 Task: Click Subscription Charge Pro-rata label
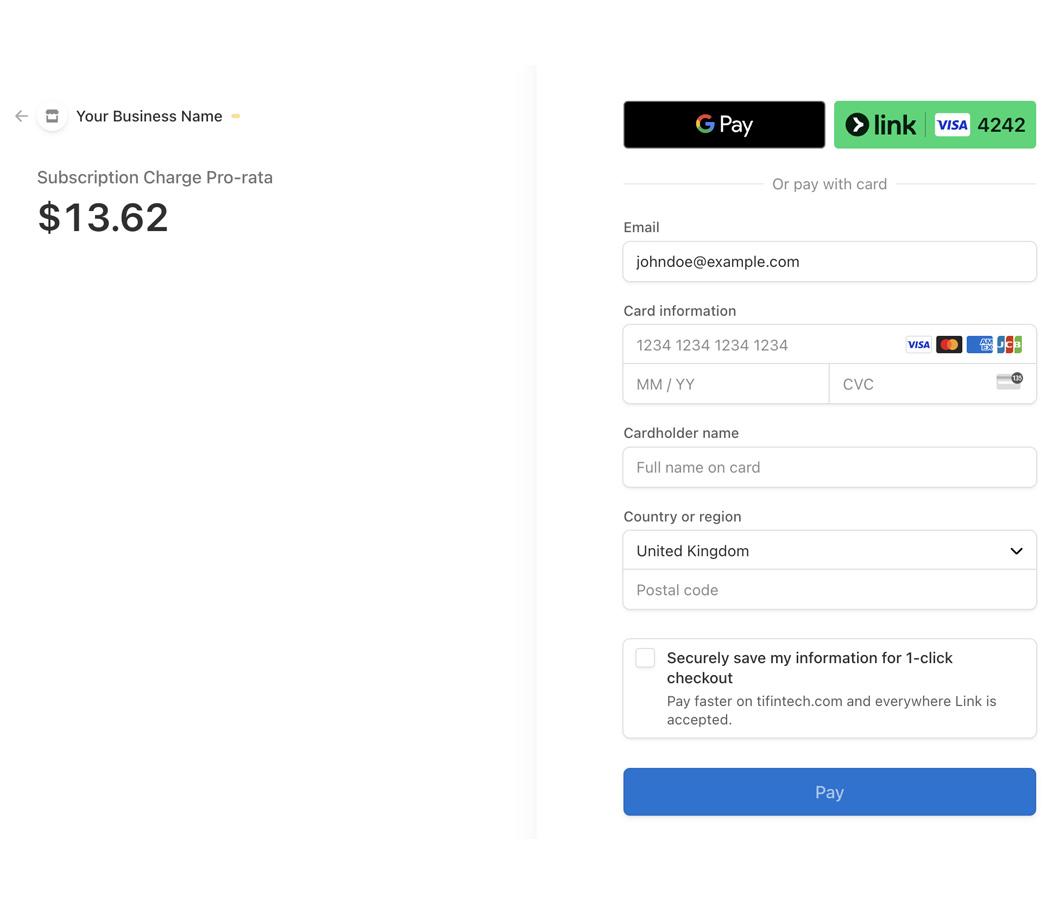pyautogui.click(x=155, y=177)
